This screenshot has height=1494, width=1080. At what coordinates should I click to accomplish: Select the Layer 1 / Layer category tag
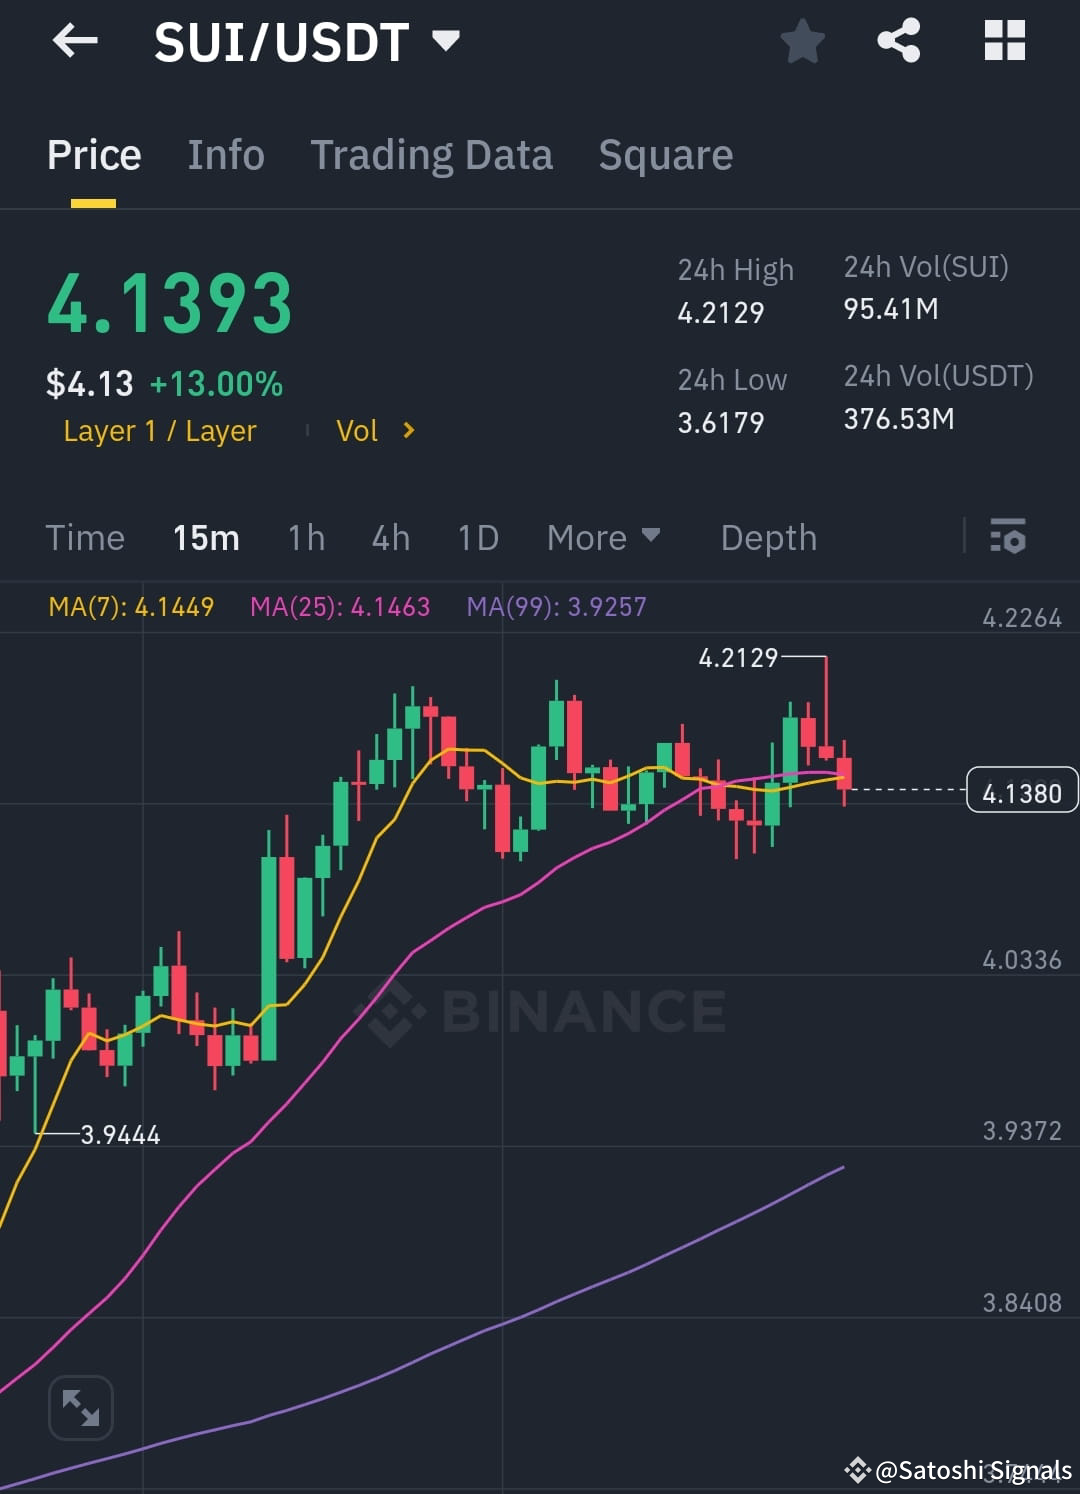(x=159, y=431)
